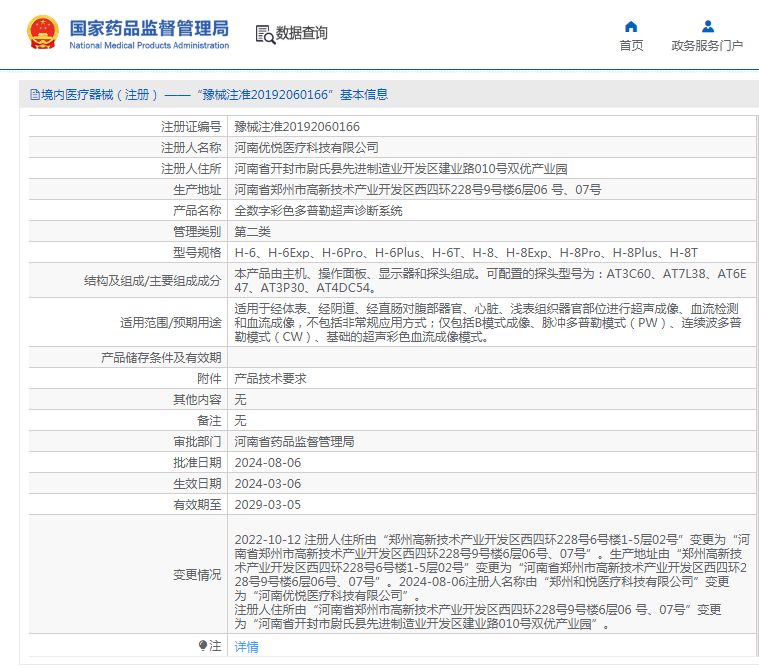Click the 河南省药品监督管理局 approval department

click(x=294, y=442)
